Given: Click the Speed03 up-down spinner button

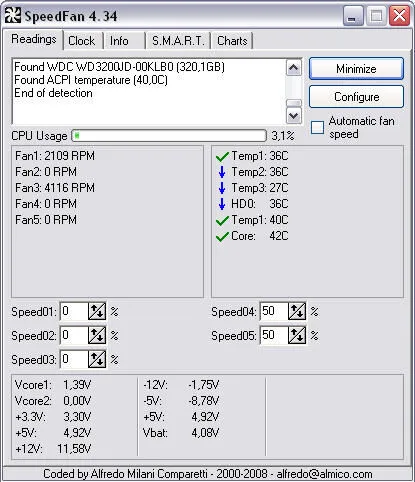Looking at the screenshot, I should click(x=97, y=359).
